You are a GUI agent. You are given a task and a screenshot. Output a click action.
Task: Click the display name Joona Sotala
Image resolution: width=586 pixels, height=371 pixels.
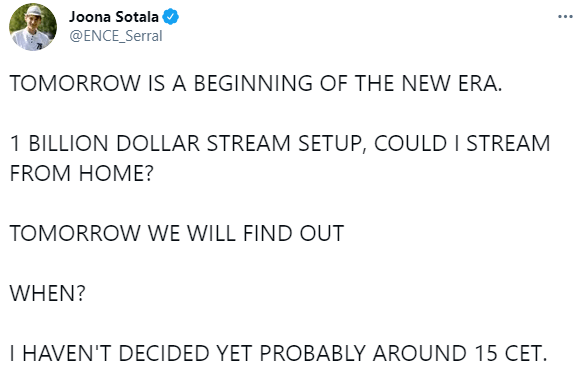[114, 17]
